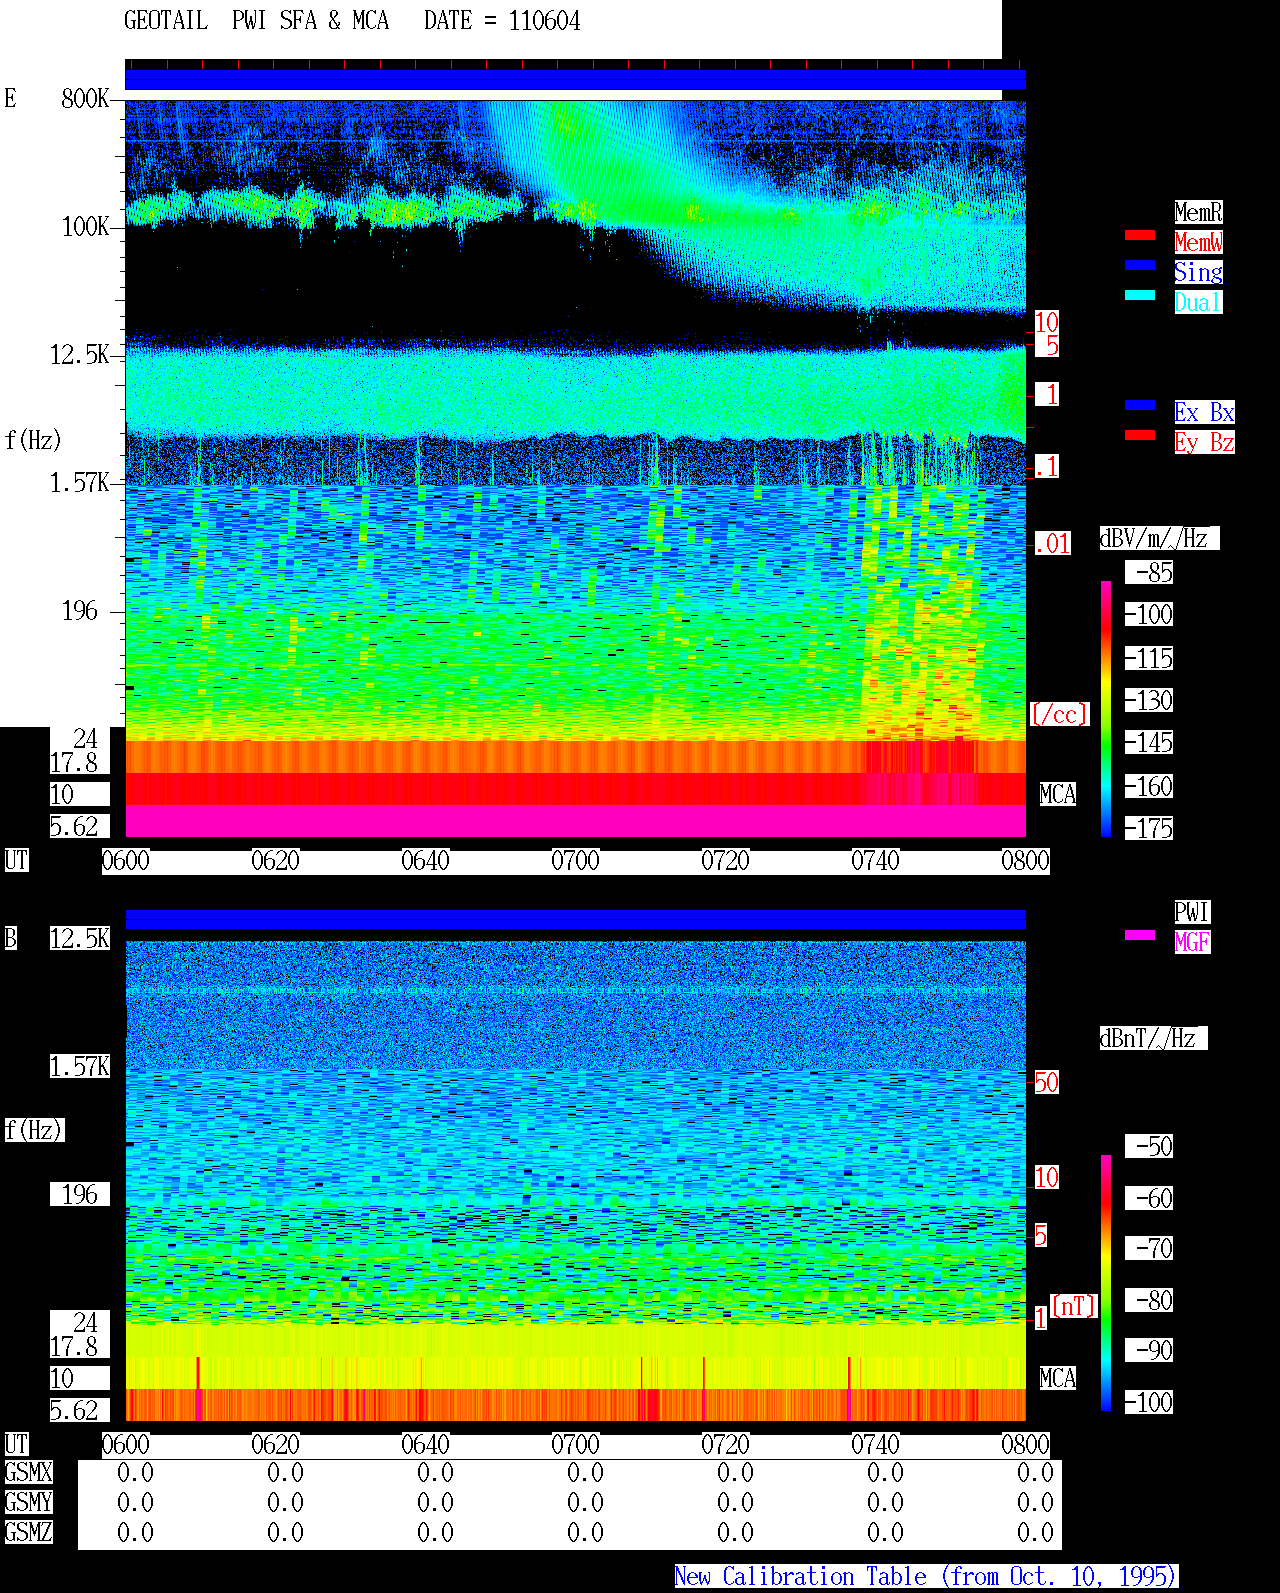Click the blue Sing legend swatch

tap(1140, 265)
